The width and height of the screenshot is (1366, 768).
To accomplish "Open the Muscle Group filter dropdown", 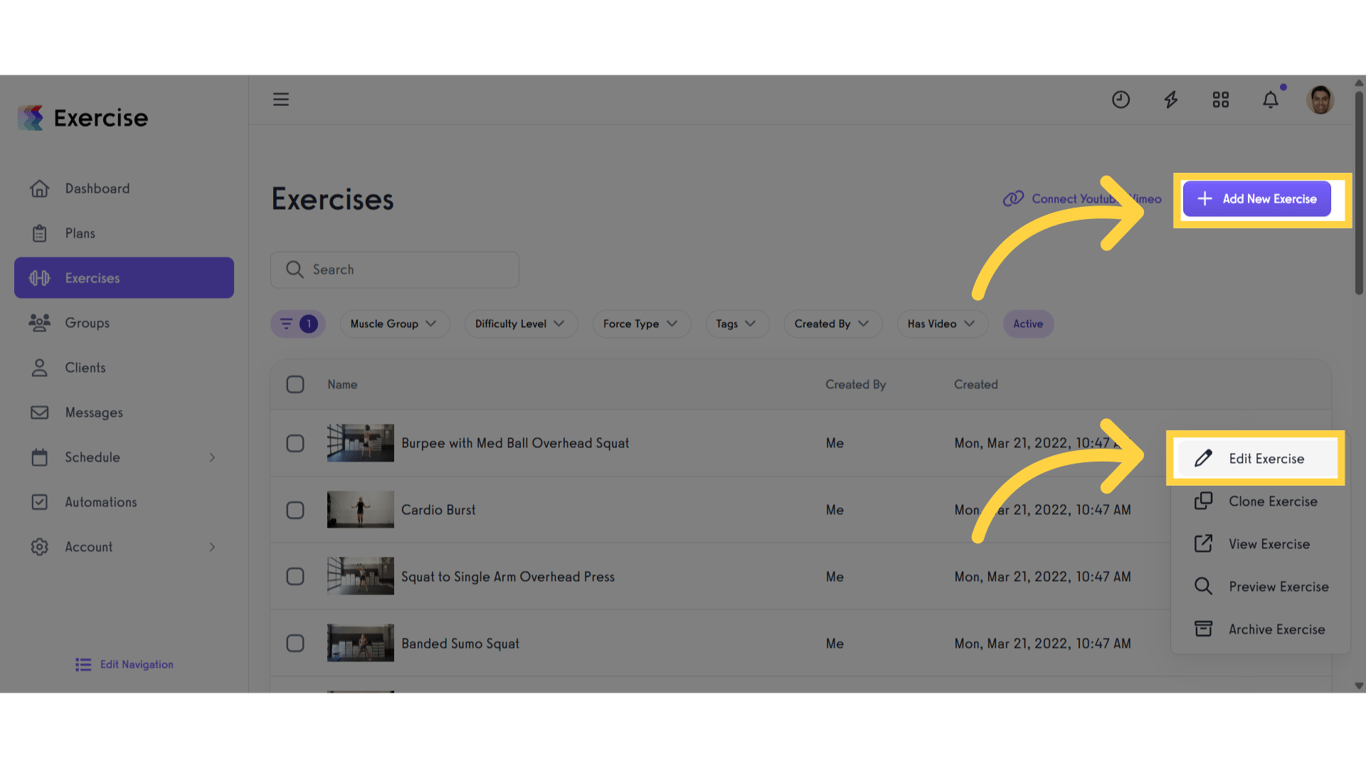I will [394, 324].
